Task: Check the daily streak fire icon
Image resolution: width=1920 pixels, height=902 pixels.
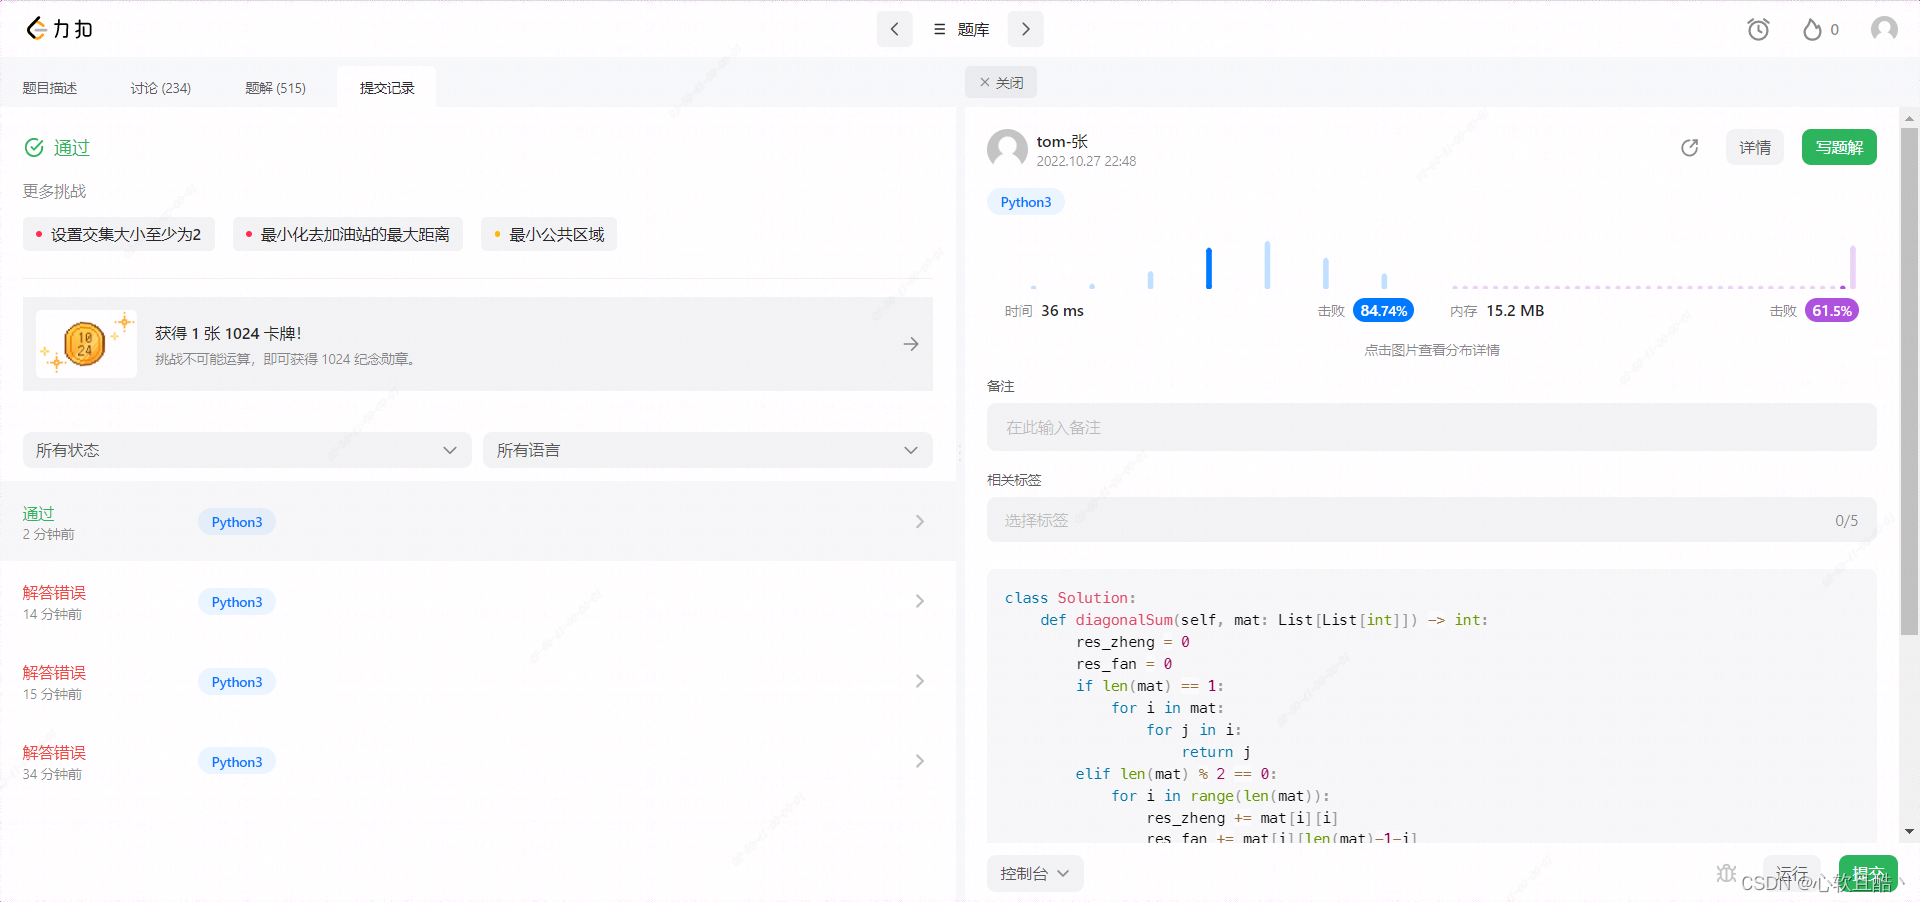Action: tap(1813, 29)
